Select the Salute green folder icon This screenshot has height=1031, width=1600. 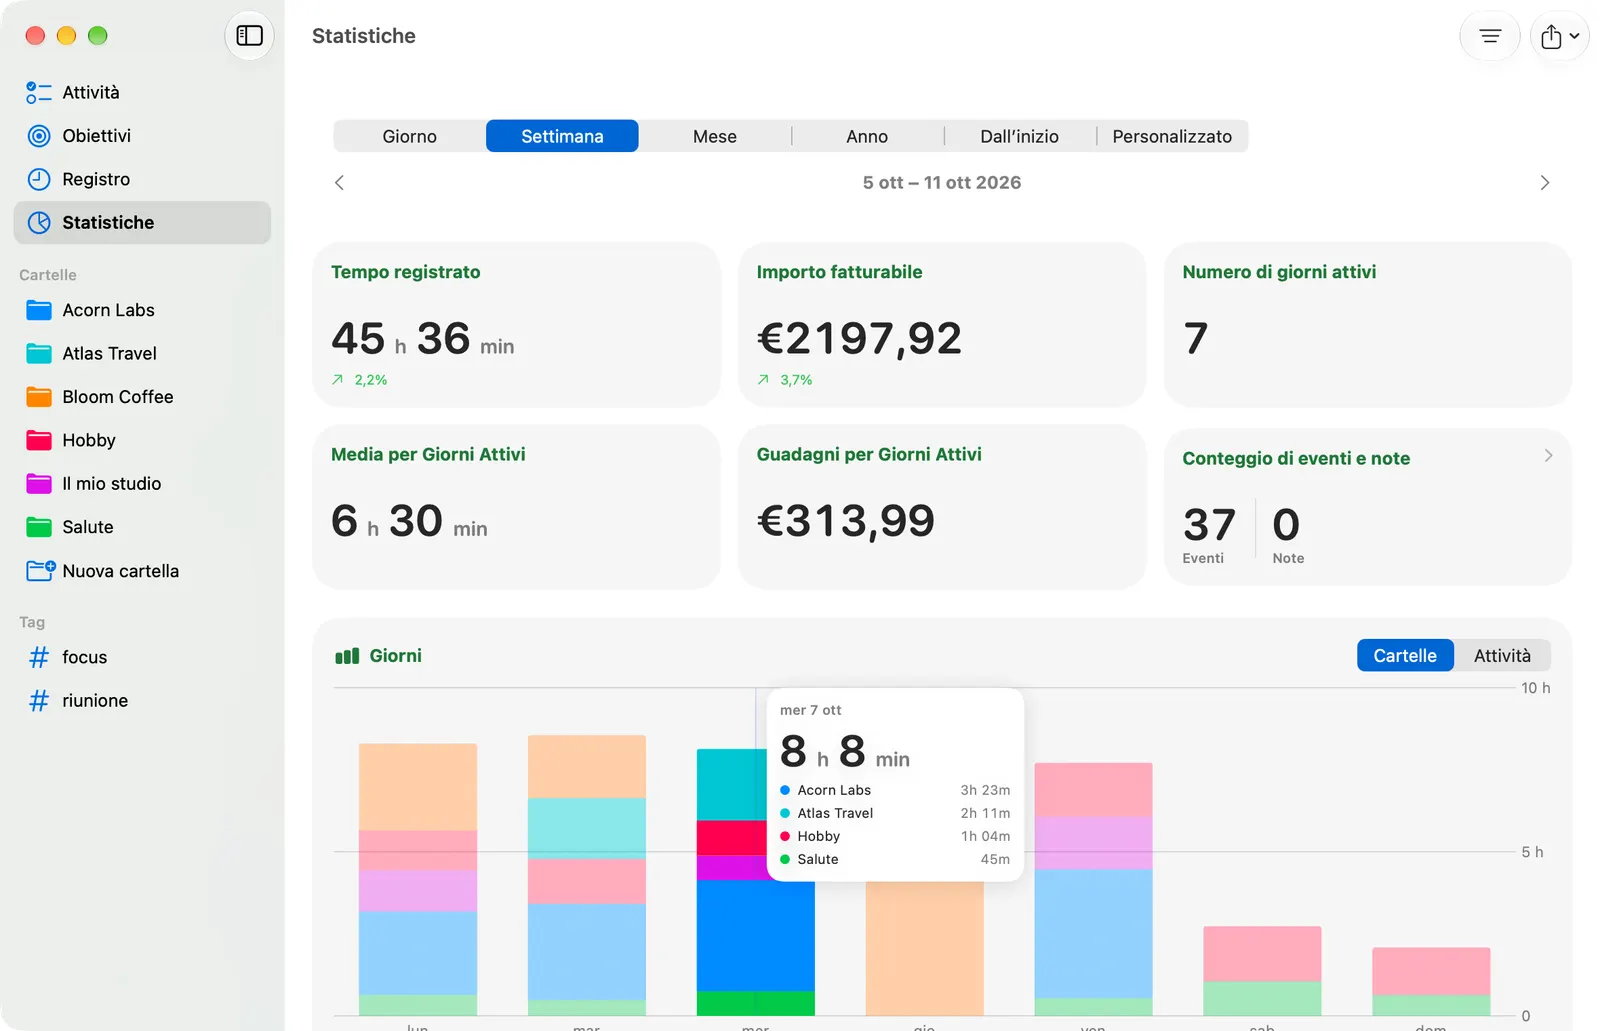(x=39, y=527)
